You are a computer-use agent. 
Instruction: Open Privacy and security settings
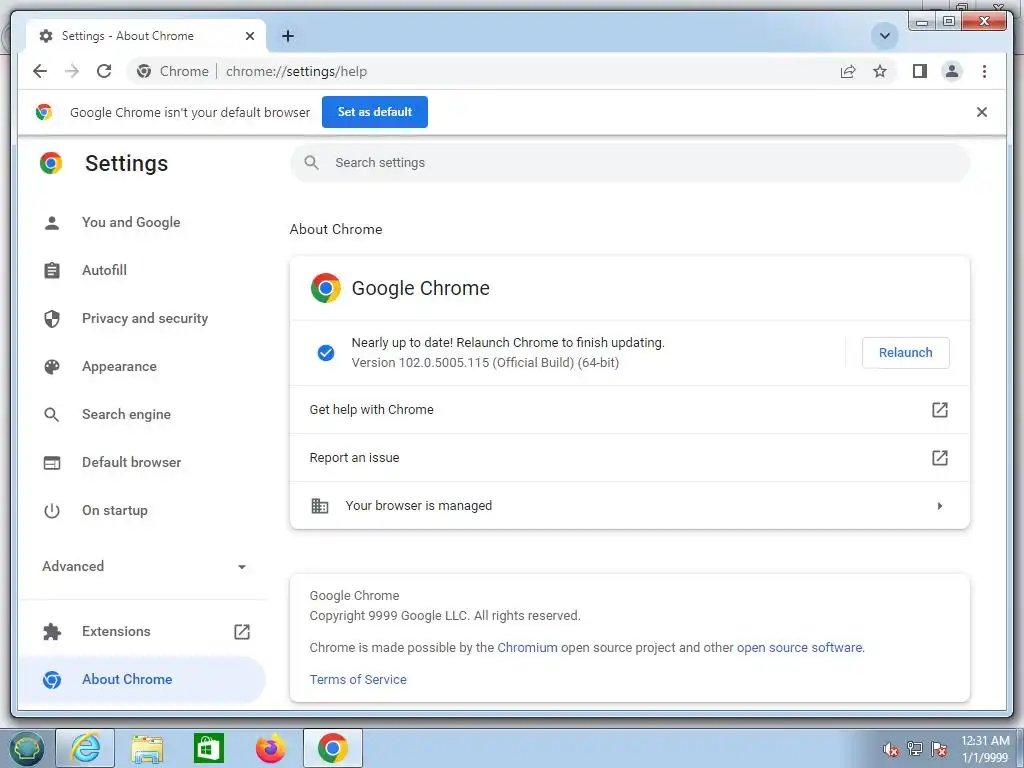tap(142, 318)
